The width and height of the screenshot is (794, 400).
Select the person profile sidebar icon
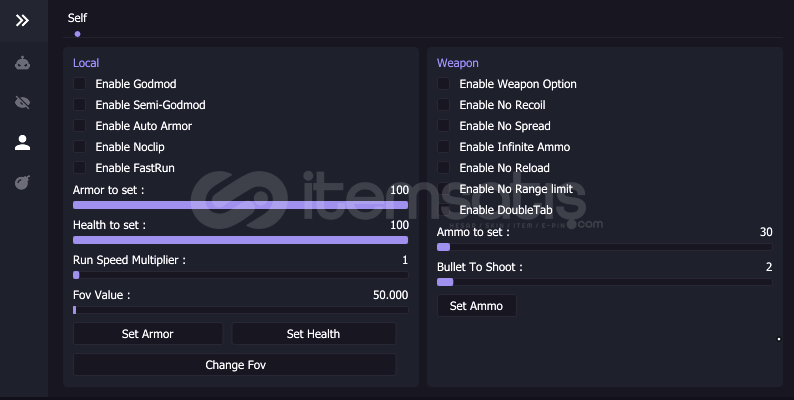pyautogui.click(x=22, y=143)
